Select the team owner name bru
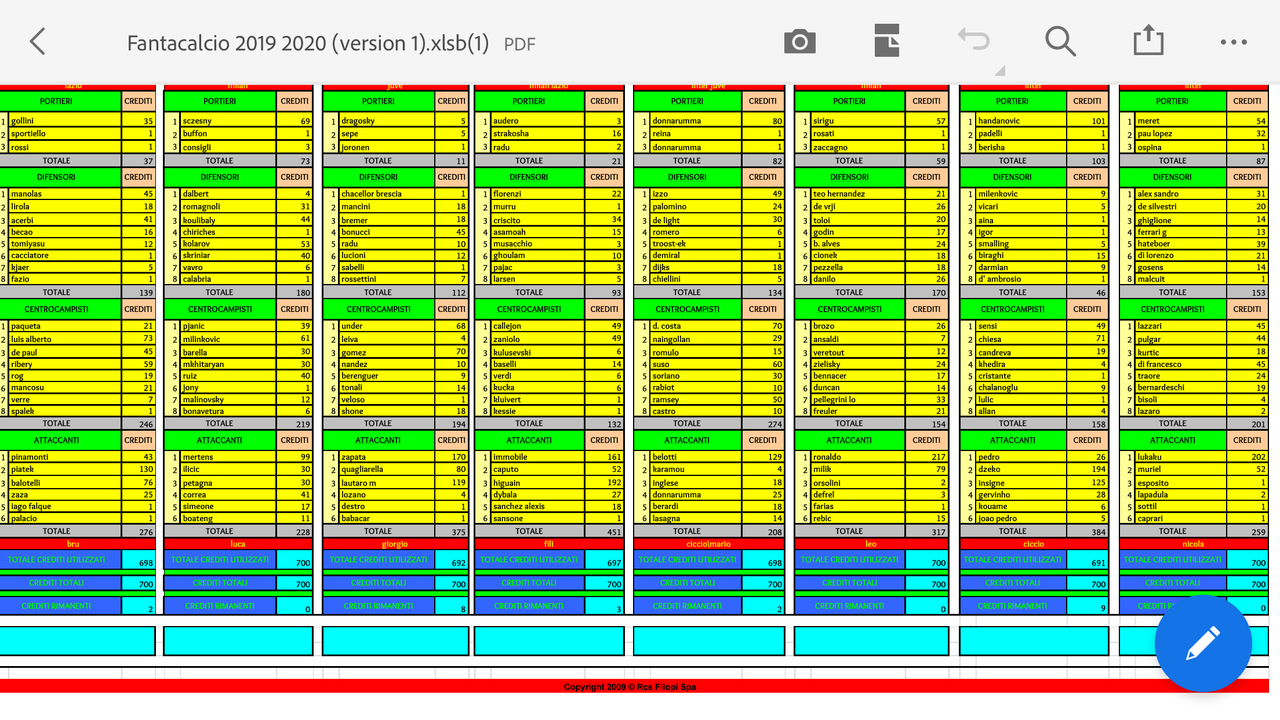This screenshot has height=720, width=1280. [x=73, y=544]
